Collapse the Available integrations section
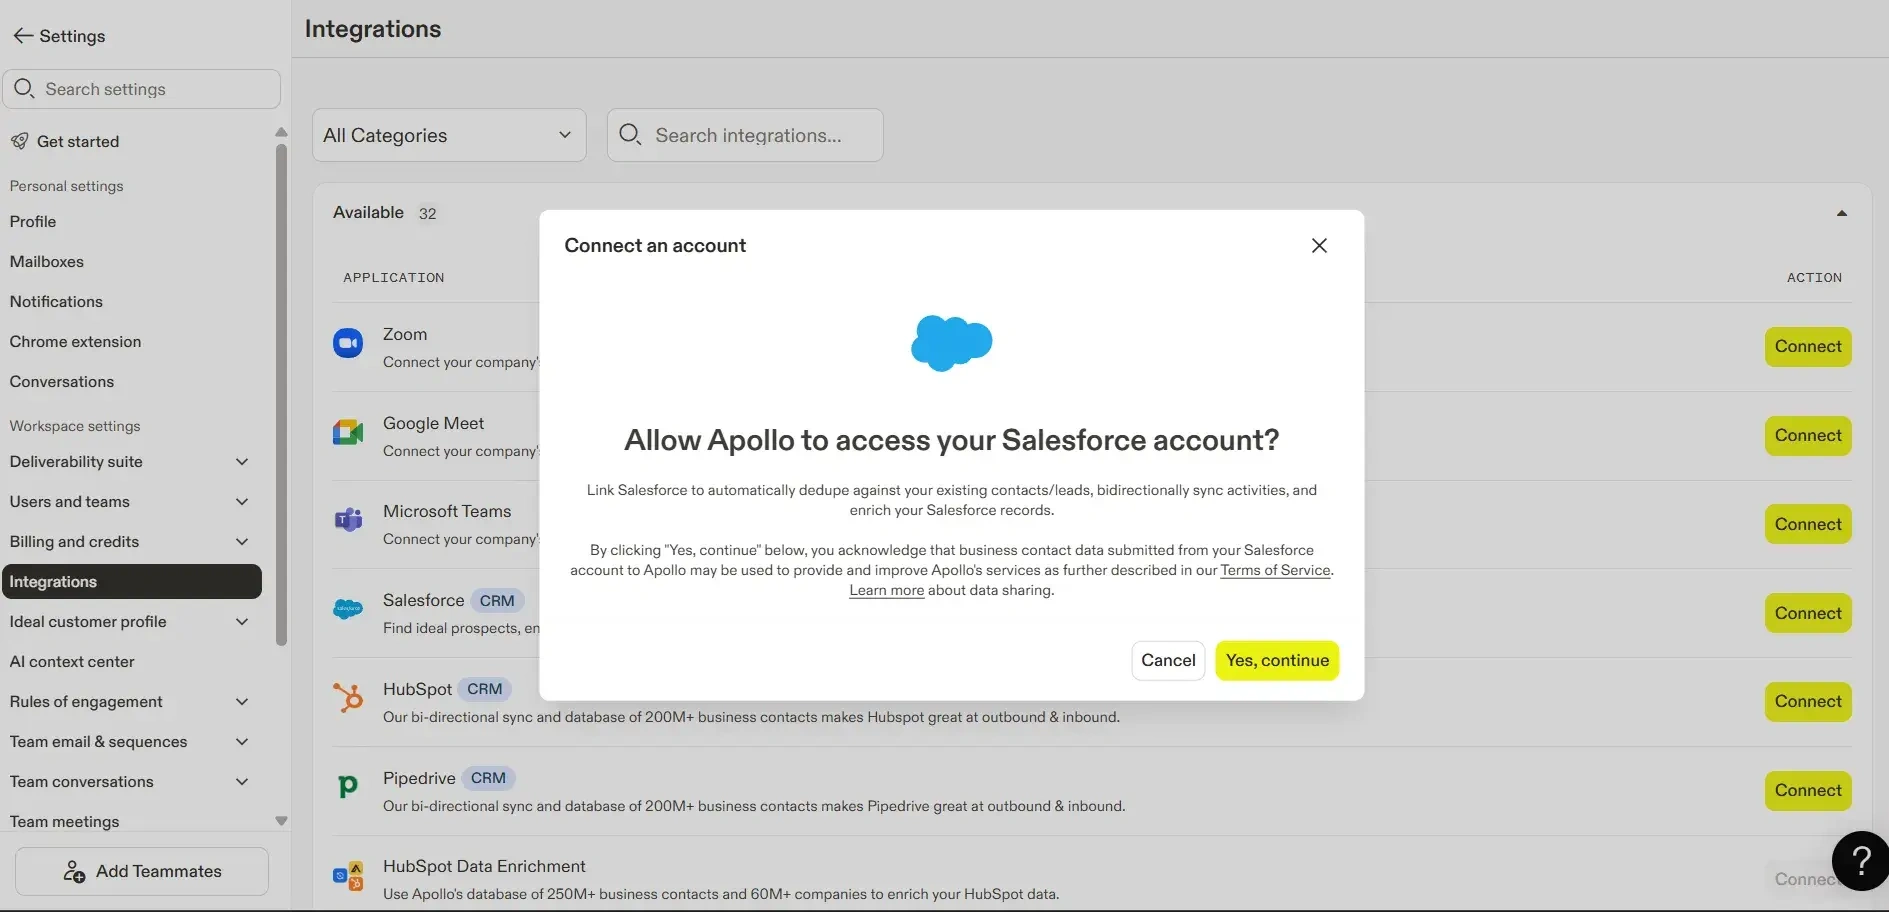Viewport: 1889px width, 912px height. point(1841,213)
